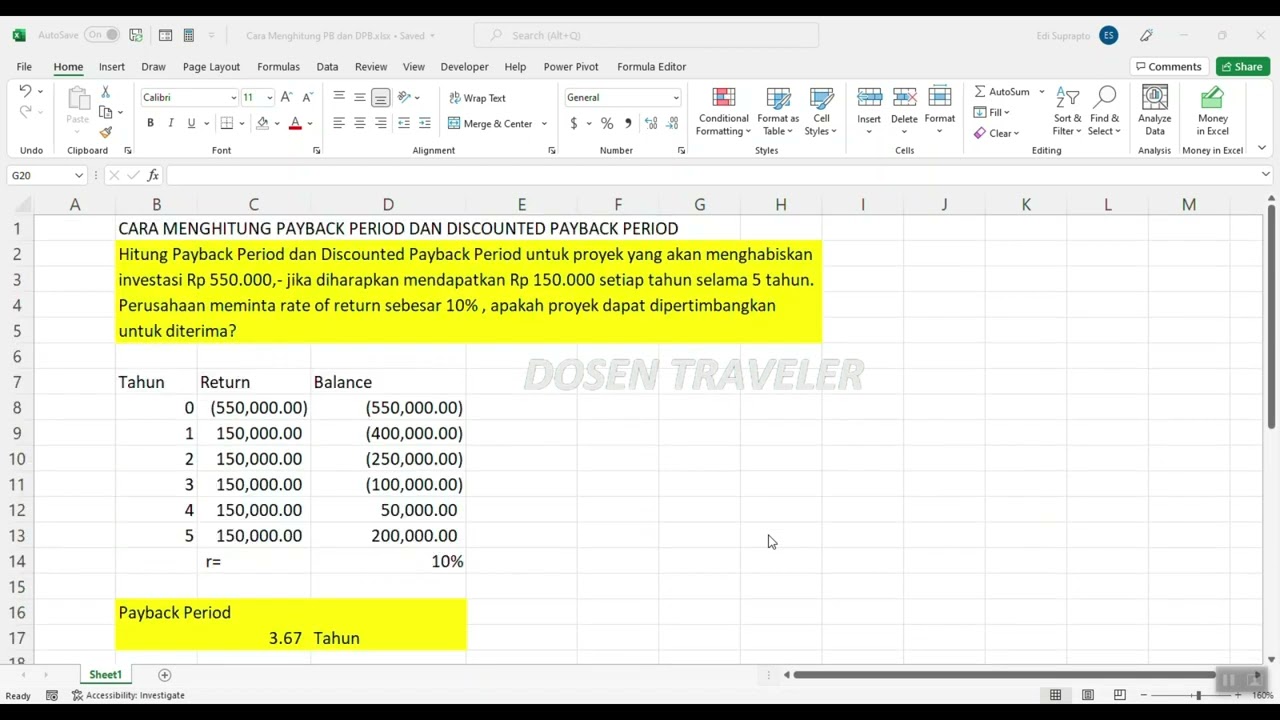Image resolution: width=1280 pixels, height=720 pixels.
Task: Open the File menu
Action: 24,66
